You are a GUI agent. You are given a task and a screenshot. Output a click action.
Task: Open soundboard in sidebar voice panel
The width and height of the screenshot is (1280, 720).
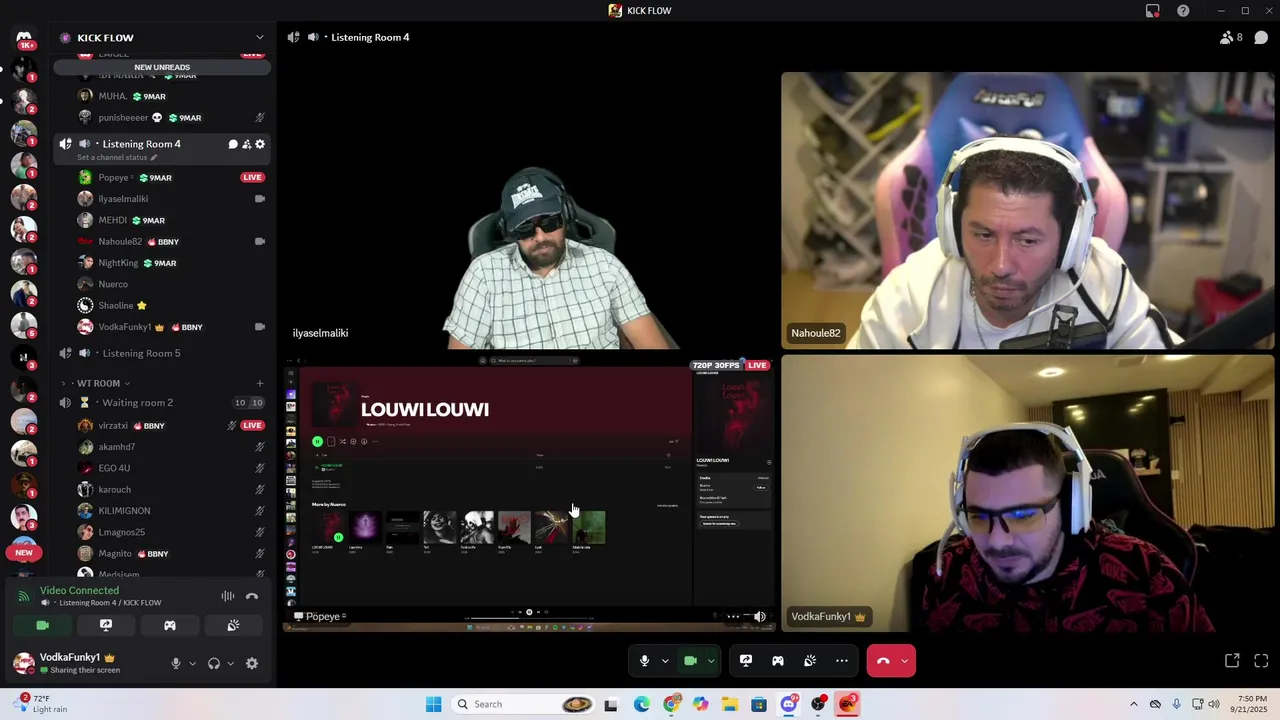233,625
